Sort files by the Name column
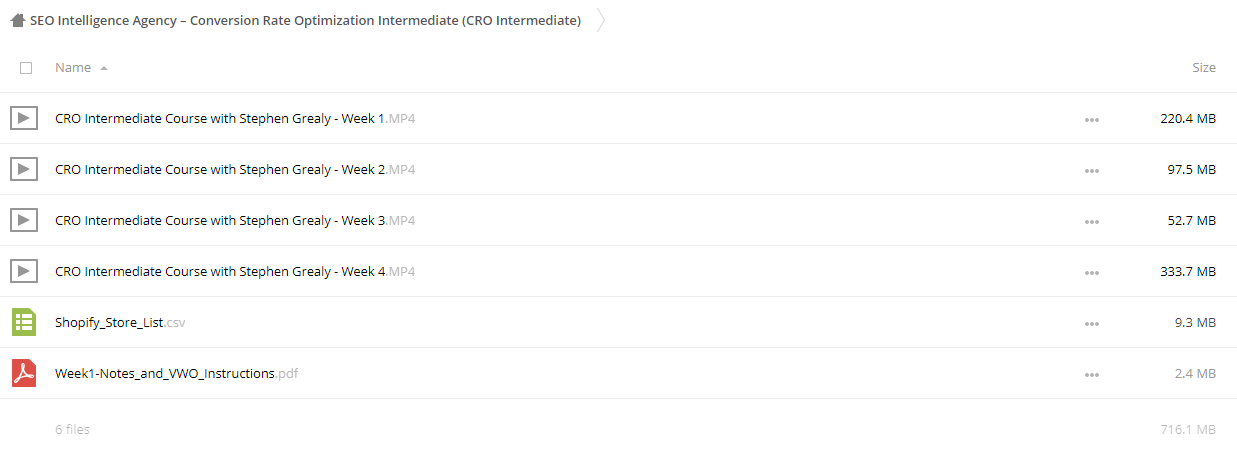Image resolution: width=1237 pixels, height=455 pixels. pos(73,68)
